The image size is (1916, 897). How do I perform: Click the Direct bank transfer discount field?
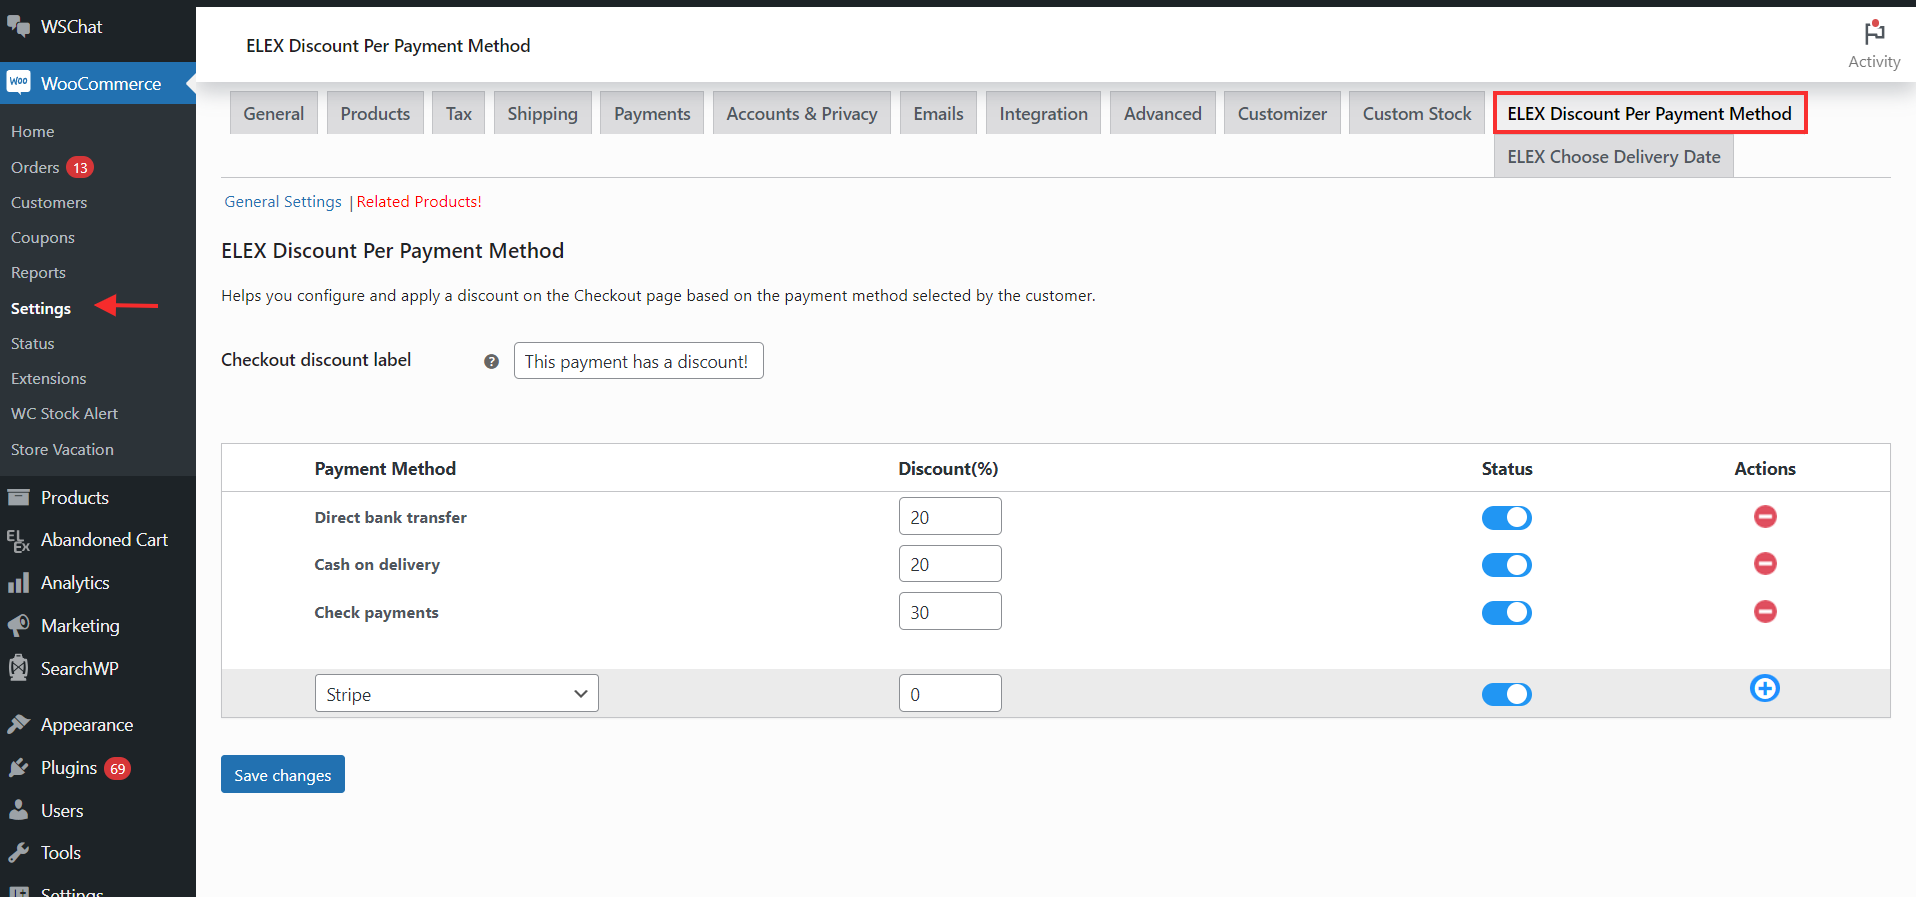950,516
